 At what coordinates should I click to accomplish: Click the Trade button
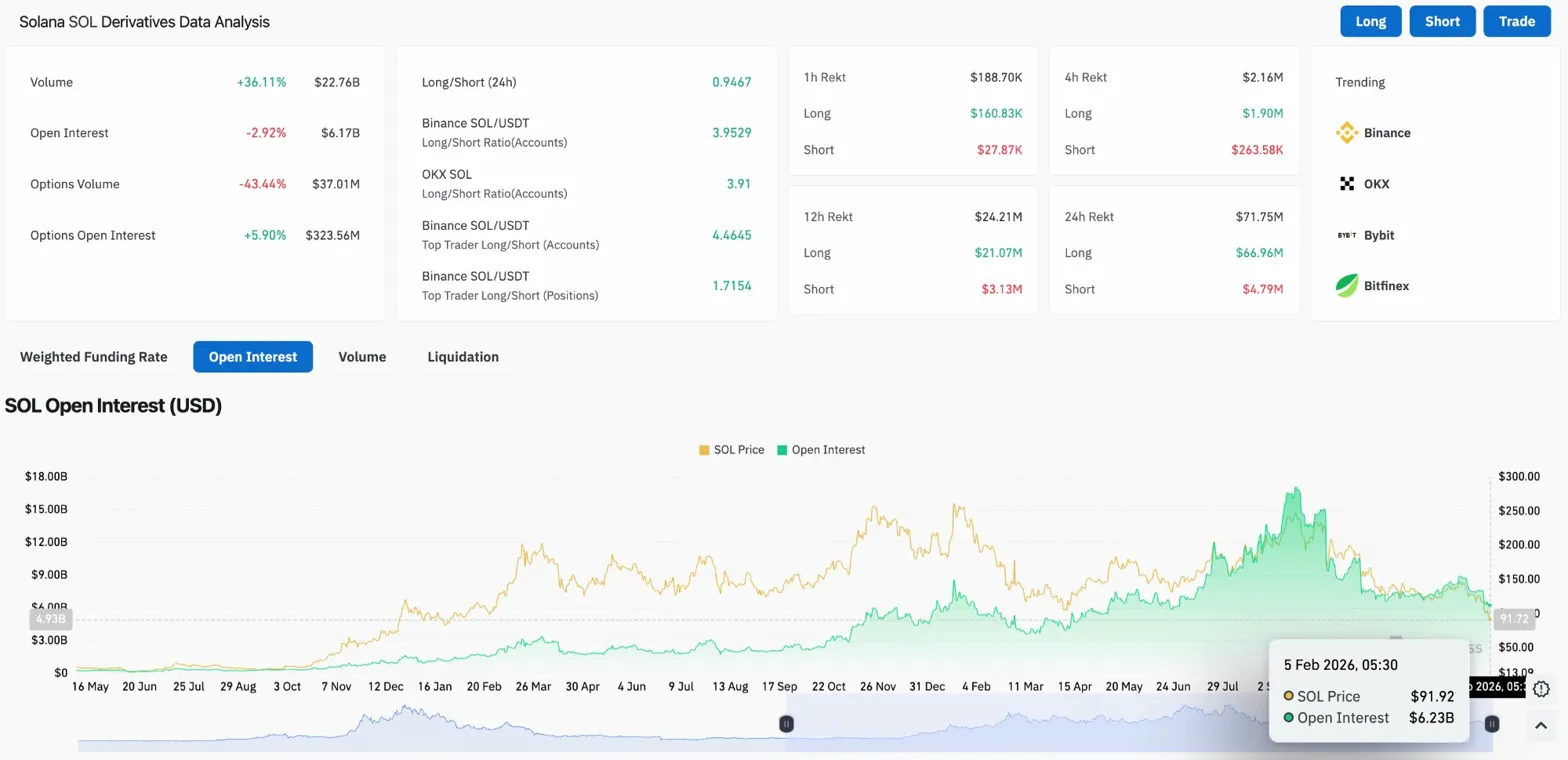click(1517, 21)
